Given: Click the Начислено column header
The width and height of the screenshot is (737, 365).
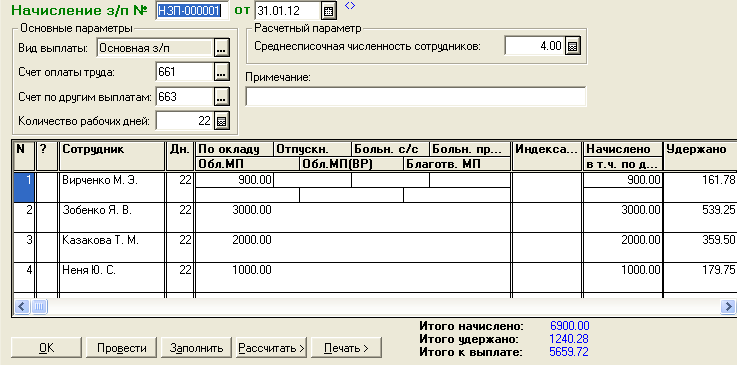Looking at the screenshot, I should (x=623, y=149).
